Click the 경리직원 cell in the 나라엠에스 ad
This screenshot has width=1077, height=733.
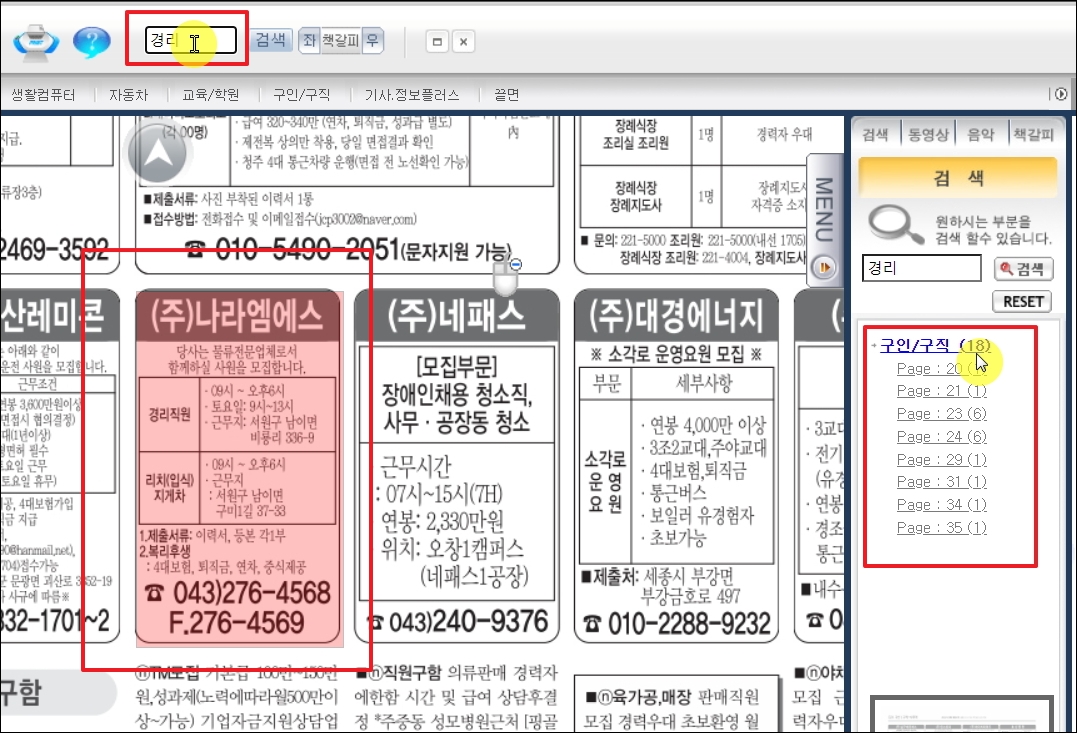click(x=170, y=414)
